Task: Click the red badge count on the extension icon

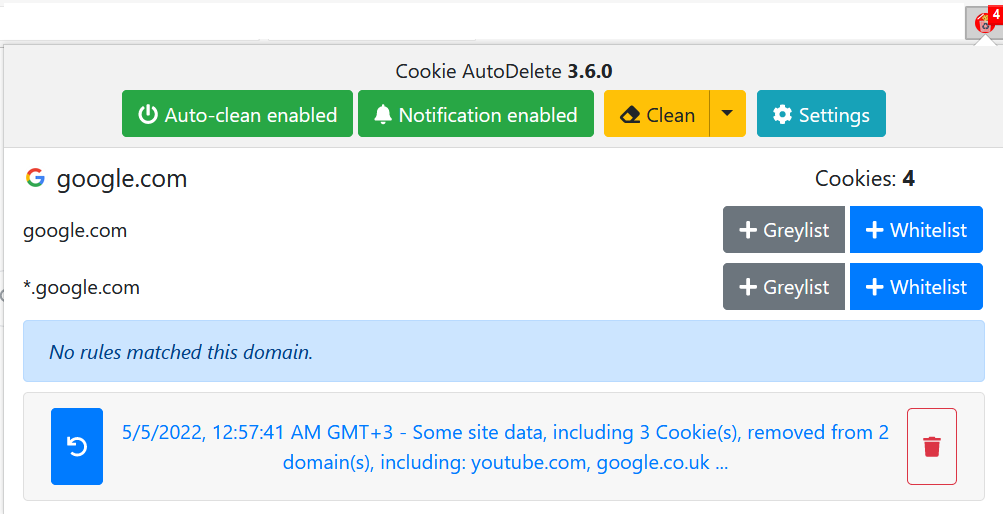Action: tap(996, 13)
